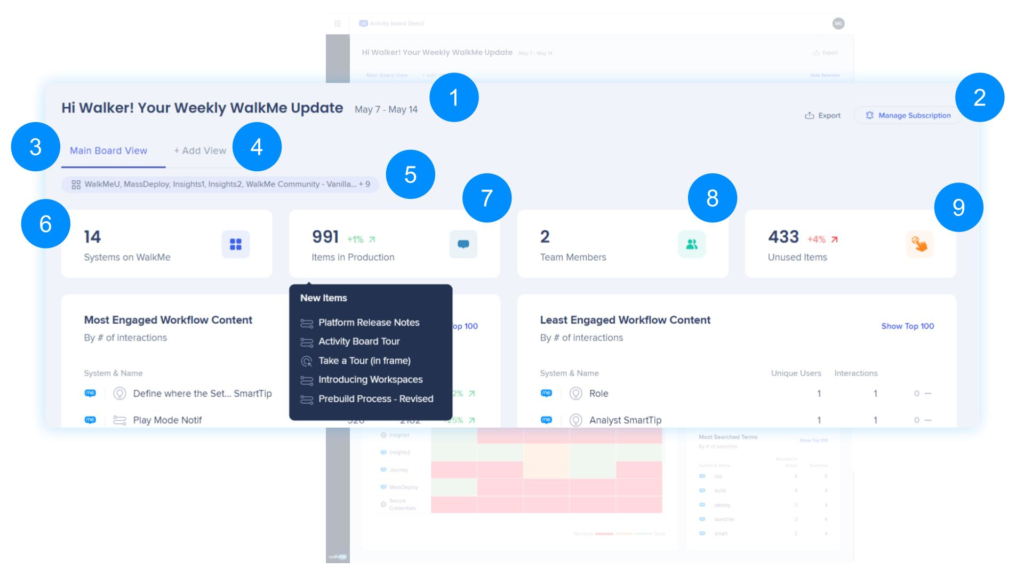Click Export in the enlarged panel header

823,116
